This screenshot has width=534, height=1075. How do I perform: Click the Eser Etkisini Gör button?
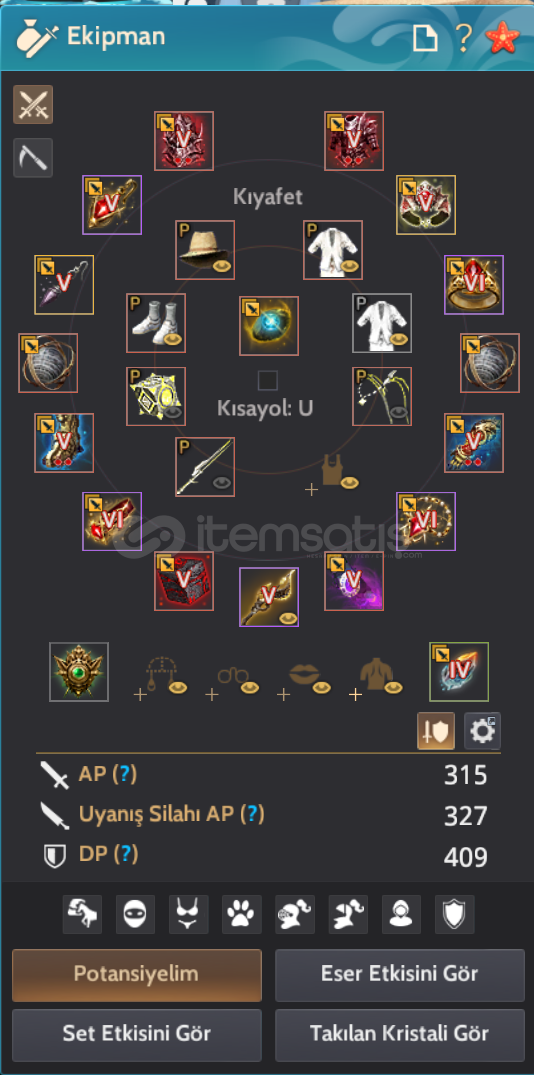click(400, 975)
